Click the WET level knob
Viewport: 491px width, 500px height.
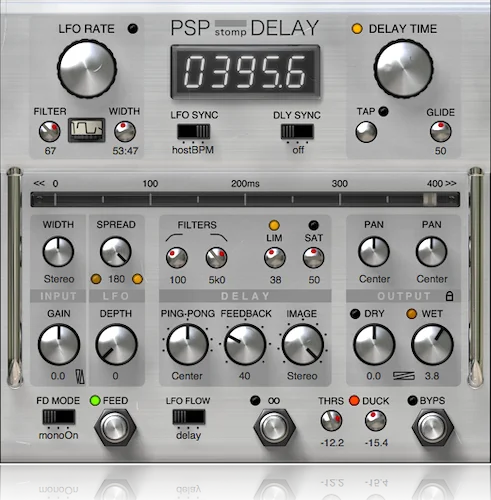(x=432, y=345)
